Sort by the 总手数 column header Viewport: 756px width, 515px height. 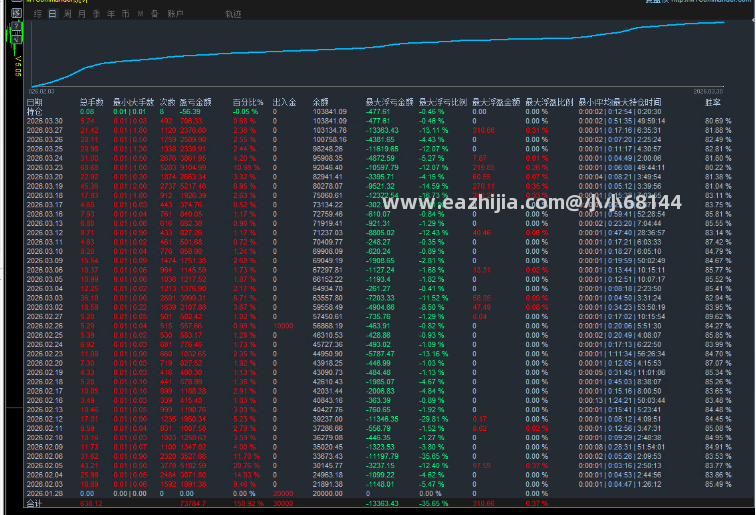pos(92,102)
